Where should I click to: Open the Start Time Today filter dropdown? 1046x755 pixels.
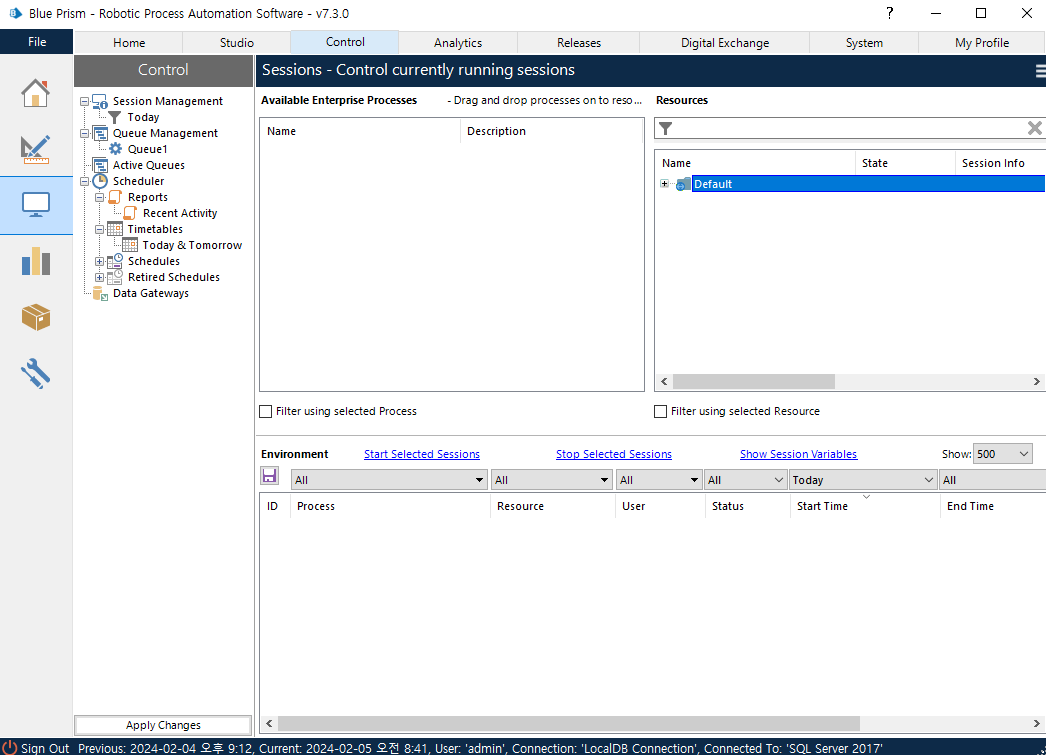tap(863, 480)
